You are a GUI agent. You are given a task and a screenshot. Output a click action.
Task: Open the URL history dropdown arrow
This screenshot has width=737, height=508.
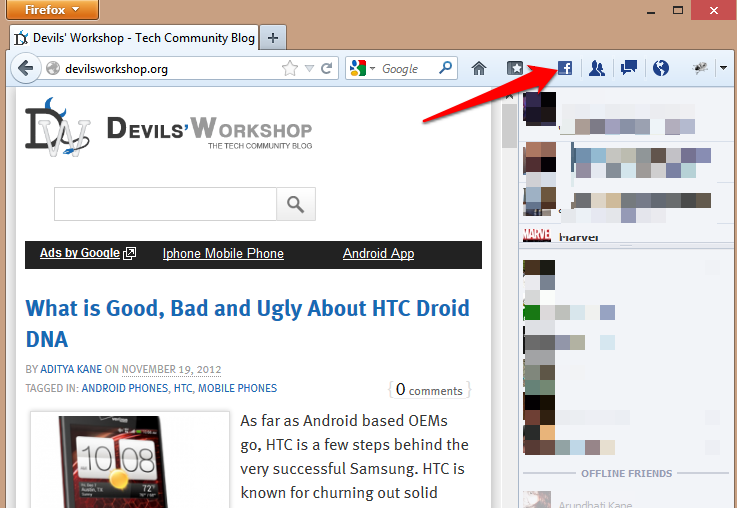point(309,69)
